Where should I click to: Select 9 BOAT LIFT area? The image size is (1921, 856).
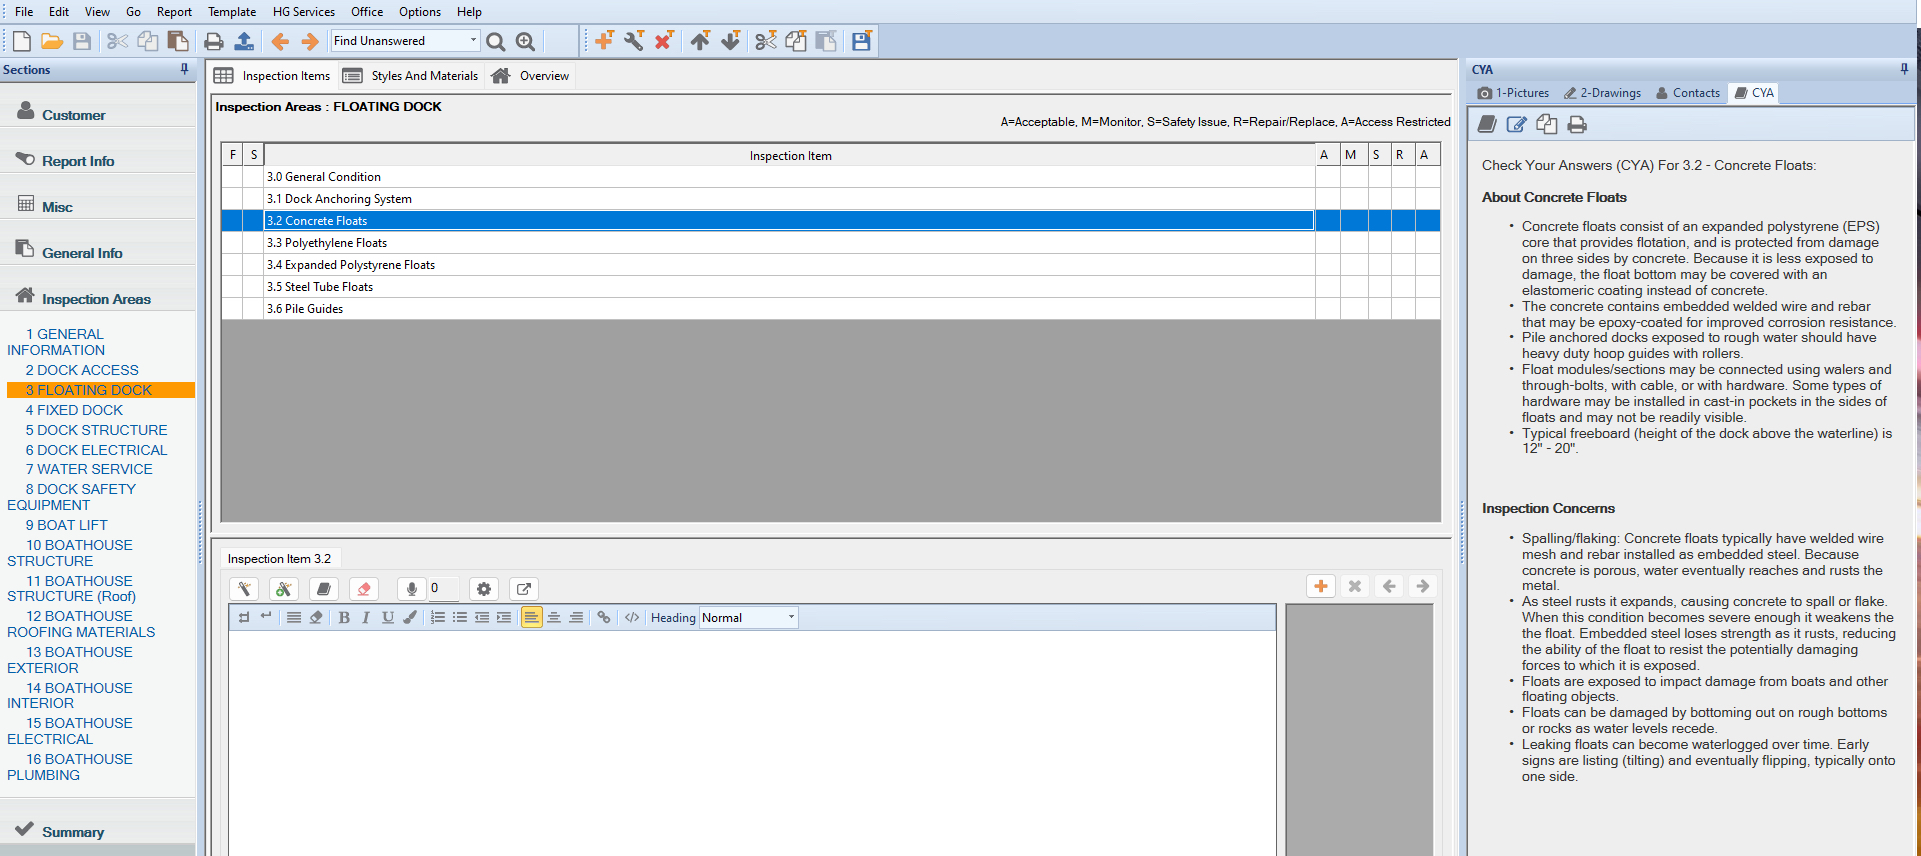coord(67,525)
